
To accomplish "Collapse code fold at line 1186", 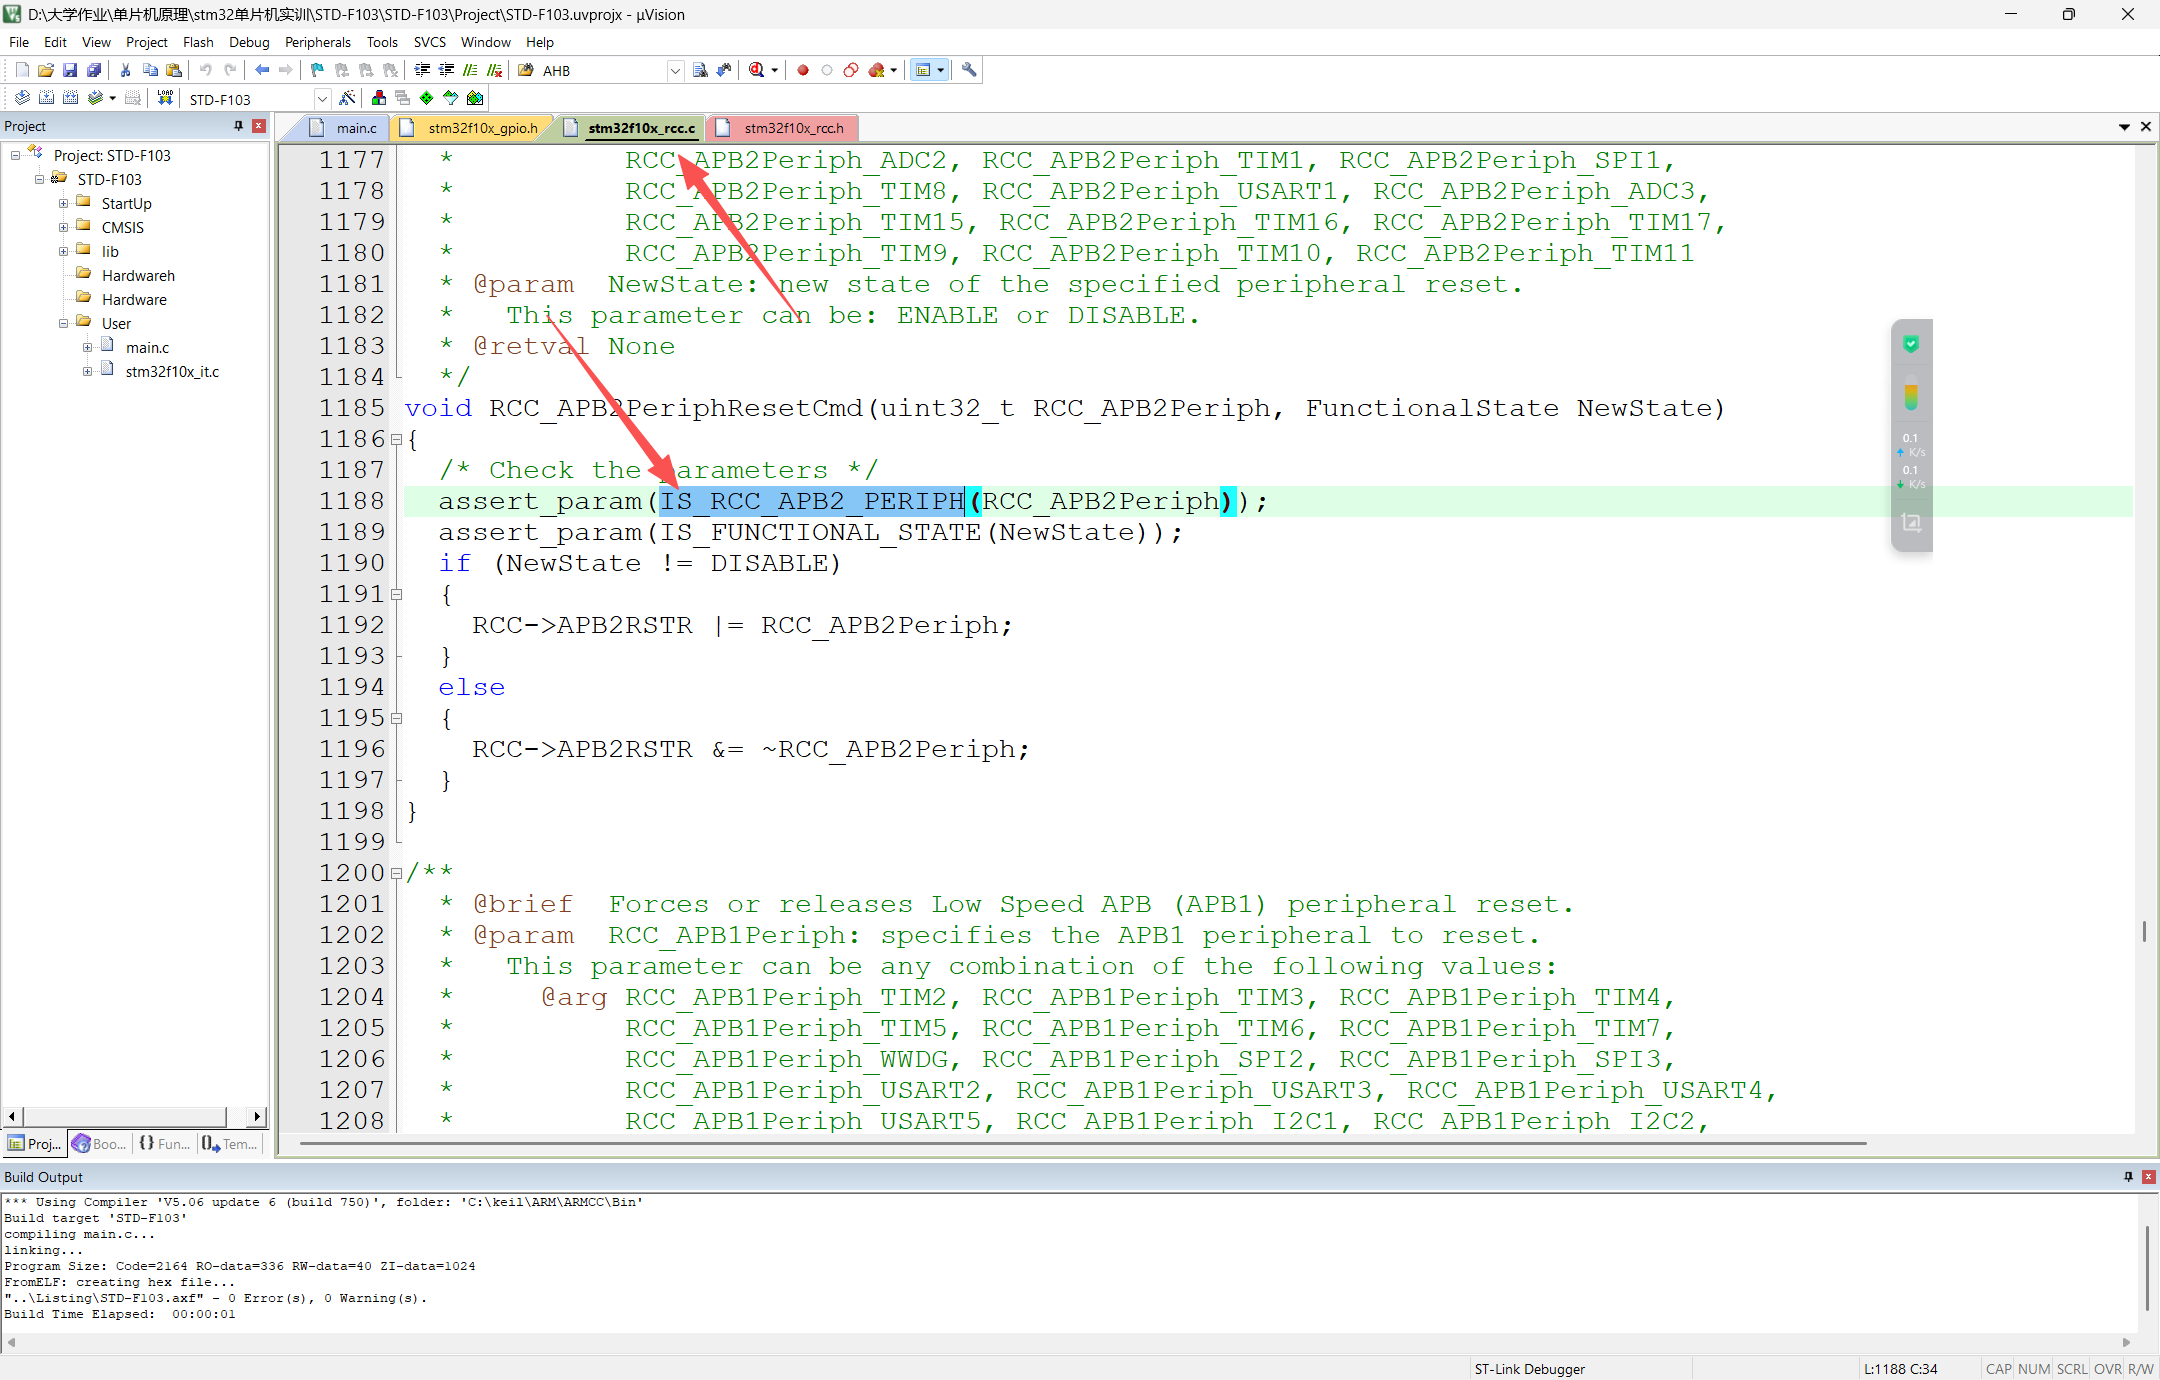I will (397, 439).
